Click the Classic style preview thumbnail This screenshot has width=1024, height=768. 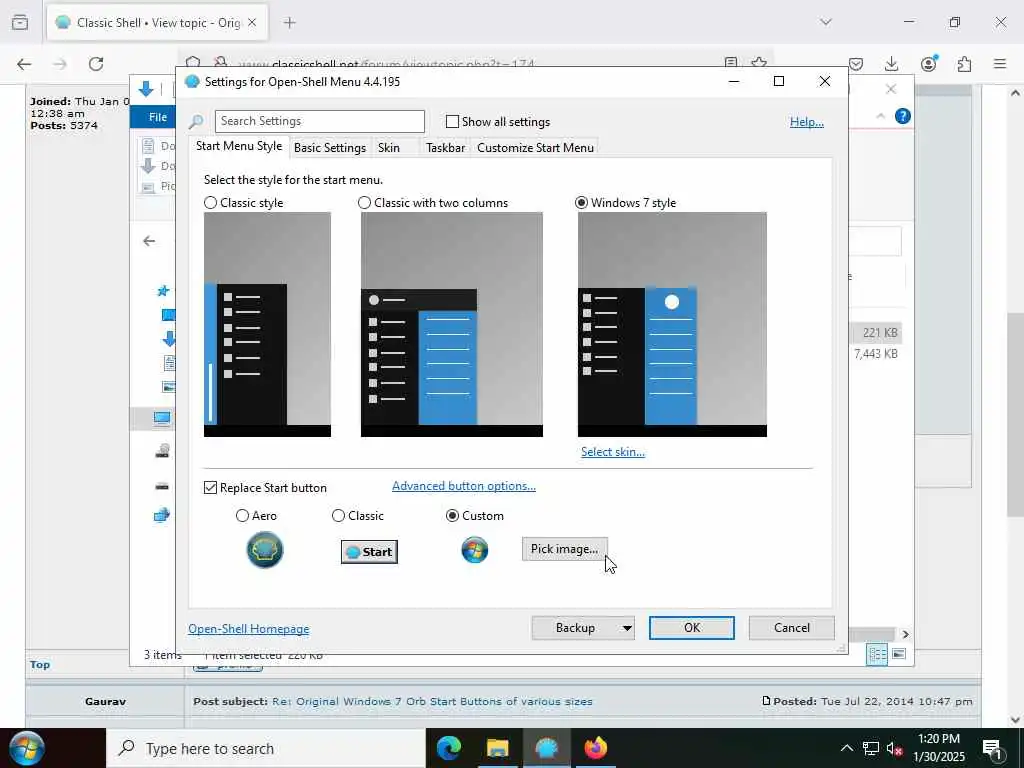(267, 325)
